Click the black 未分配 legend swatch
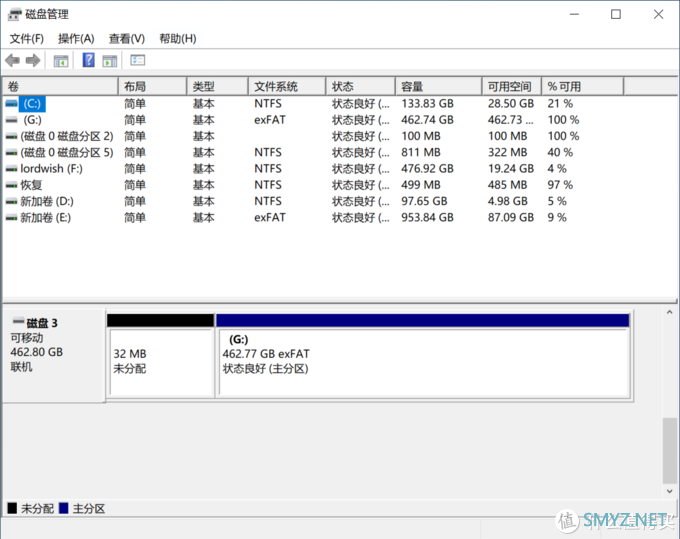This screenshot has height=539, width=680. [x=12, y=508]
